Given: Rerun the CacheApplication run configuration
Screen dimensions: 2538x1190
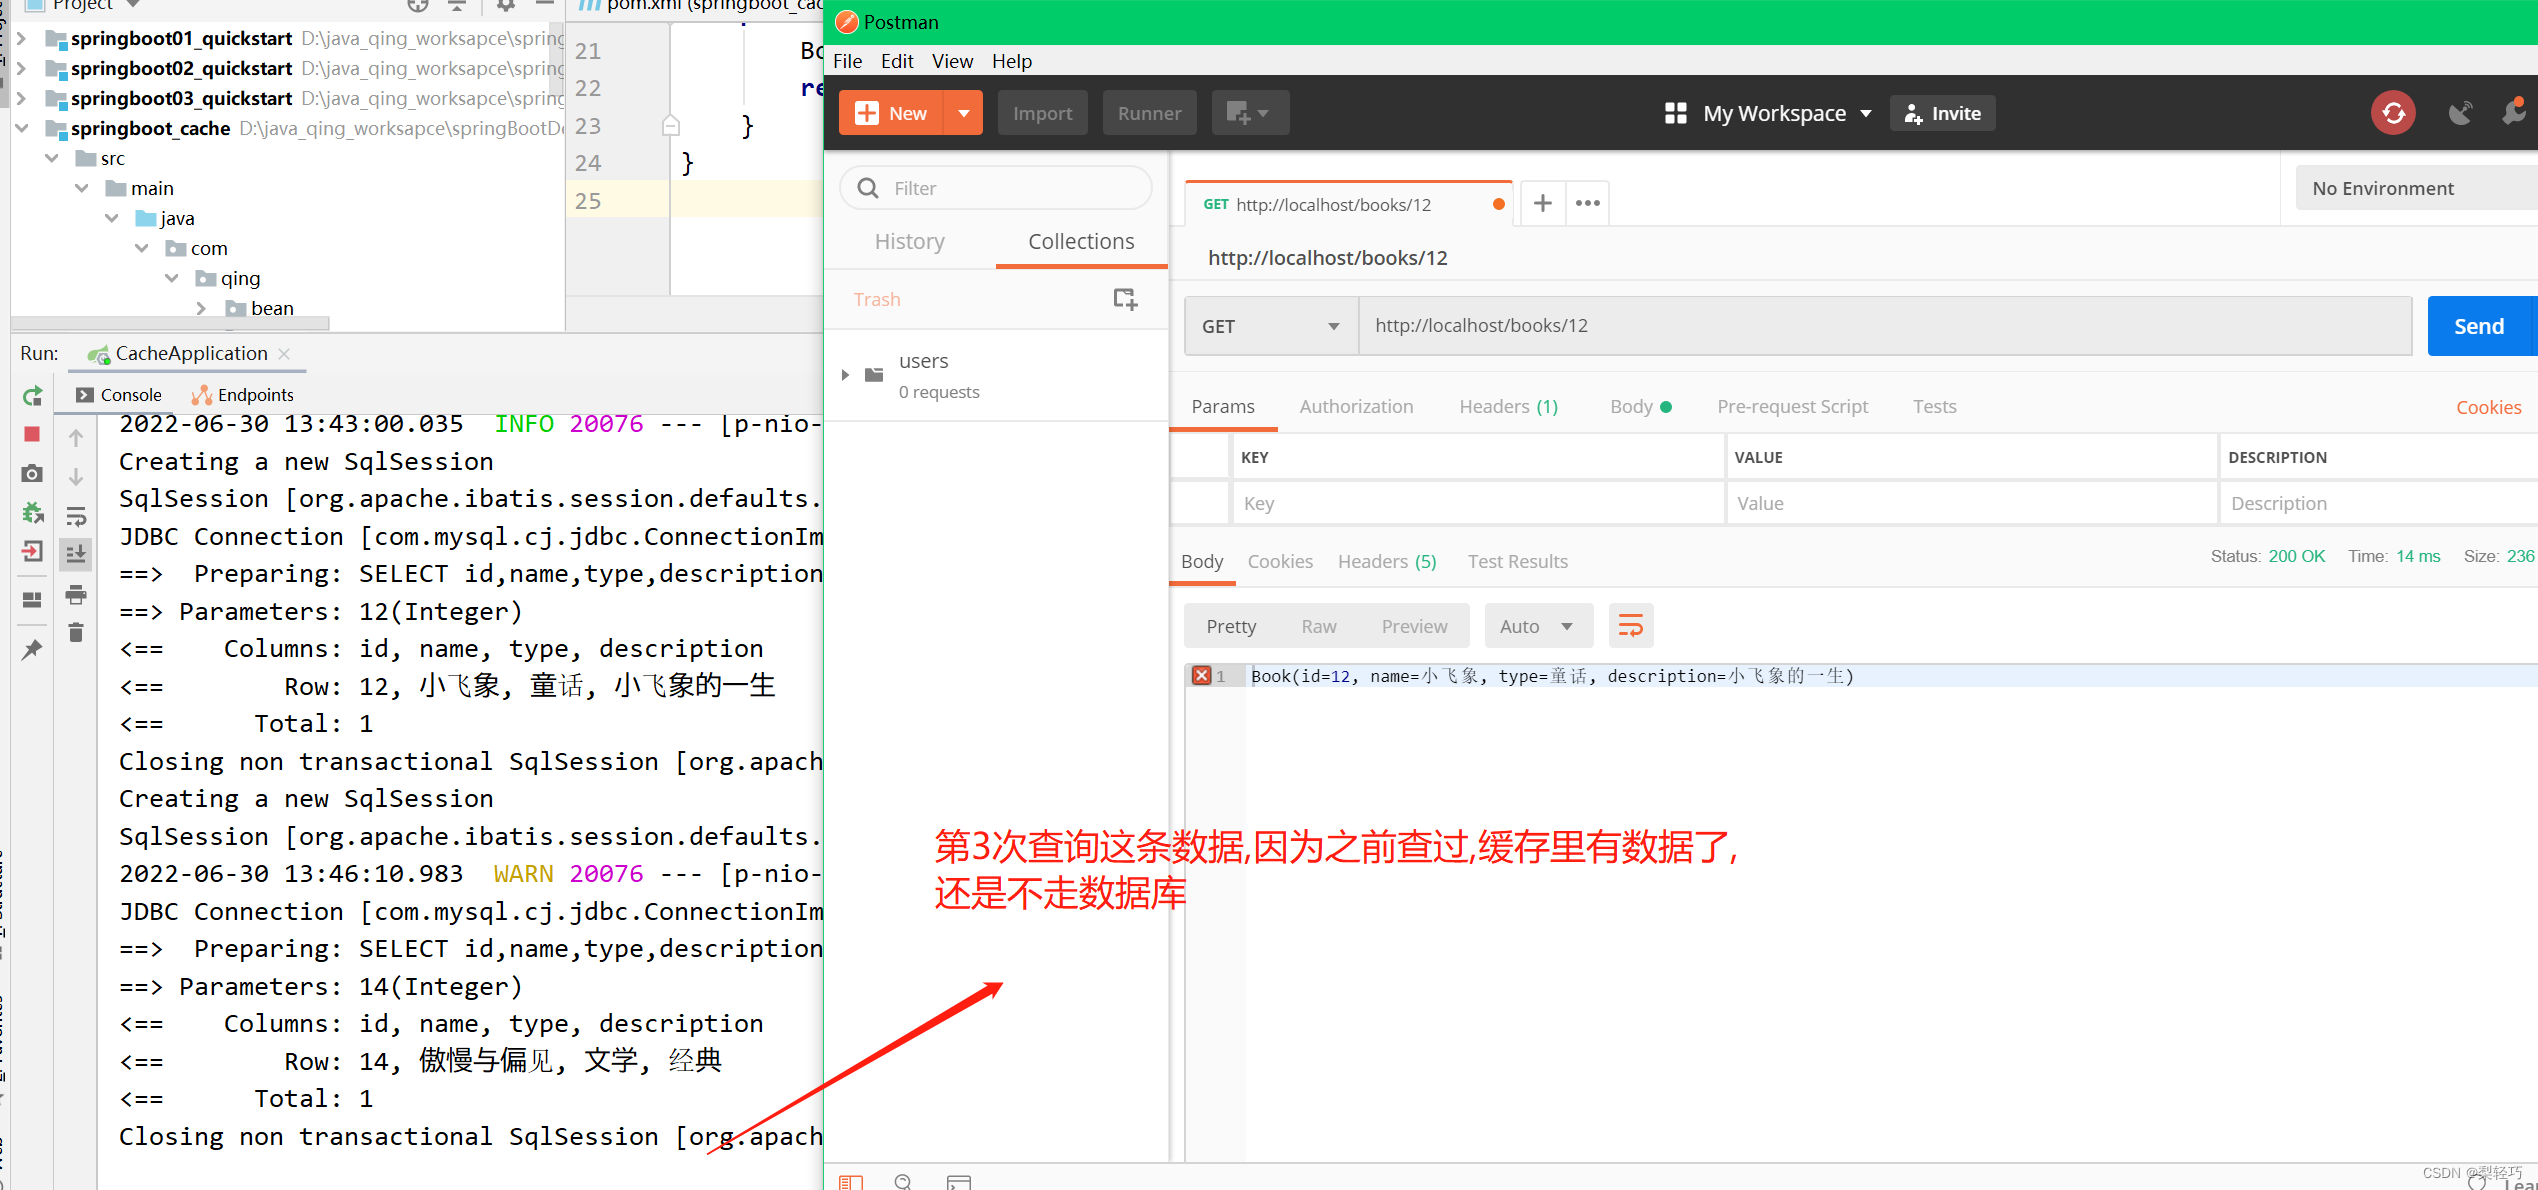Looking at the screenshot, I should [x=32, y=395].
